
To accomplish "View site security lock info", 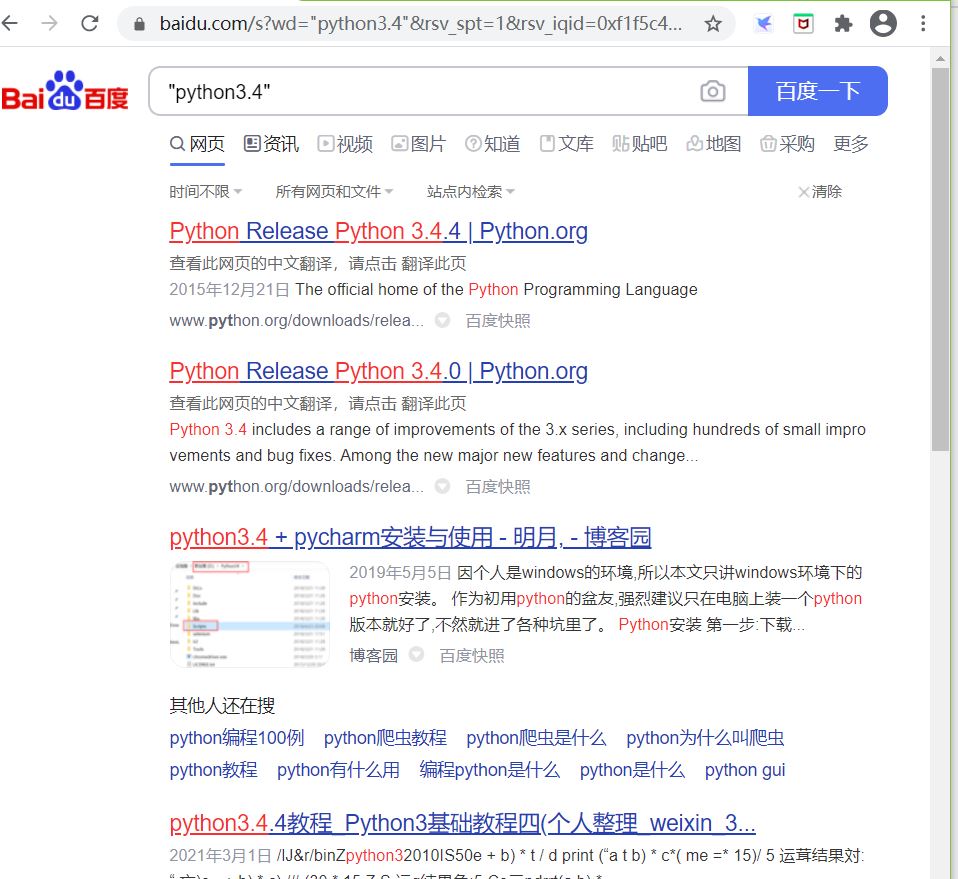I will click(x=139, y=24).
